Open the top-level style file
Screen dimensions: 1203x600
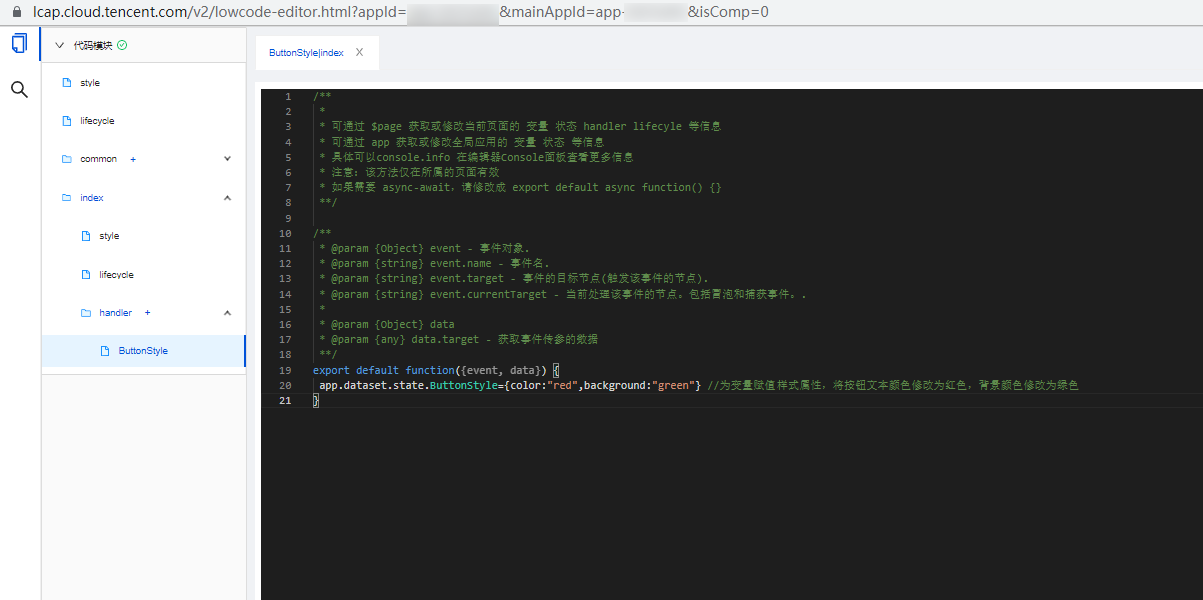pos(90,83)
